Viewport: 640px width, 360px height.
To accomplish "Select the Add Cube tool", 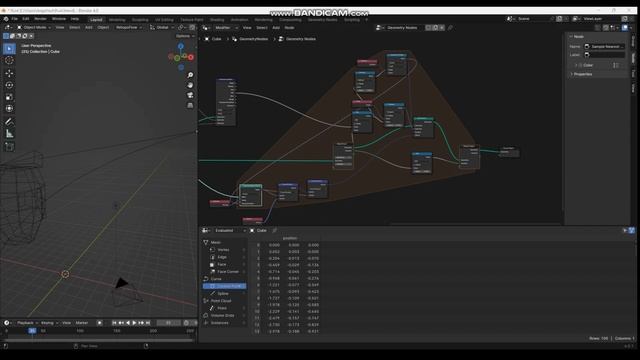I will click(9, 147).
